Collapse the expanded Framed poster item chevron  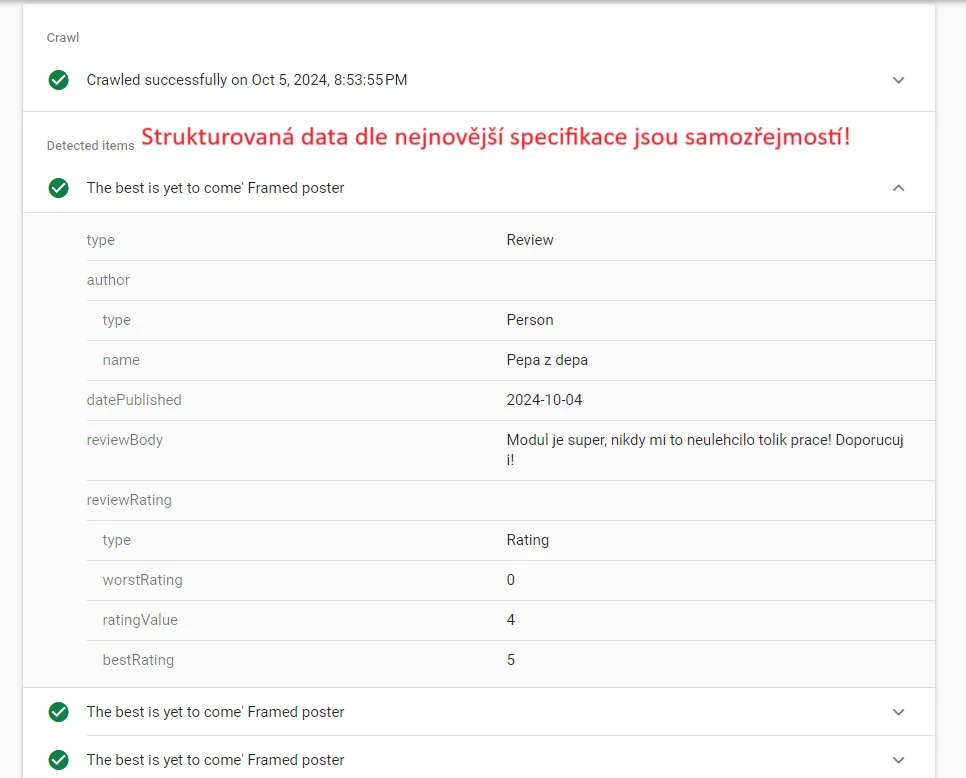pos(898,188)
